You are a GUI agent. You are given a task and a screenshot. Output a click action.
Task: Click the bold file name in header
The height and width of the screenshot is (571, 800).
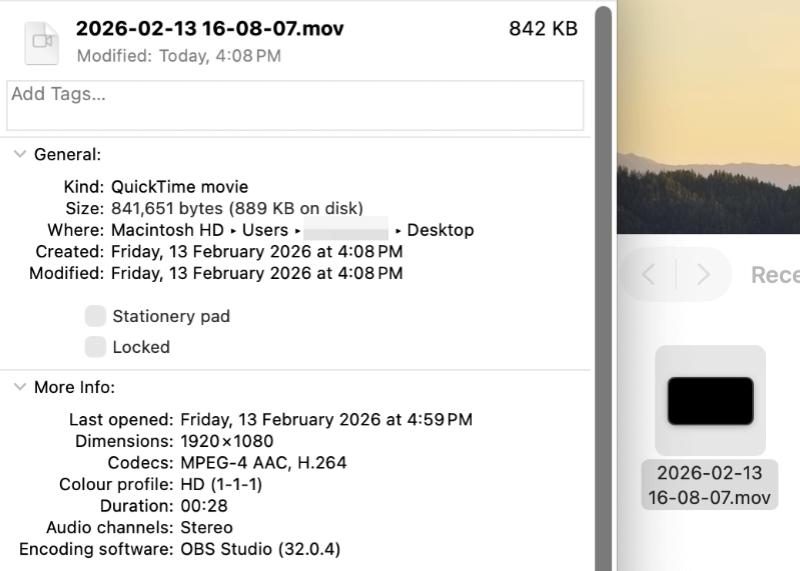click(210, 29)
